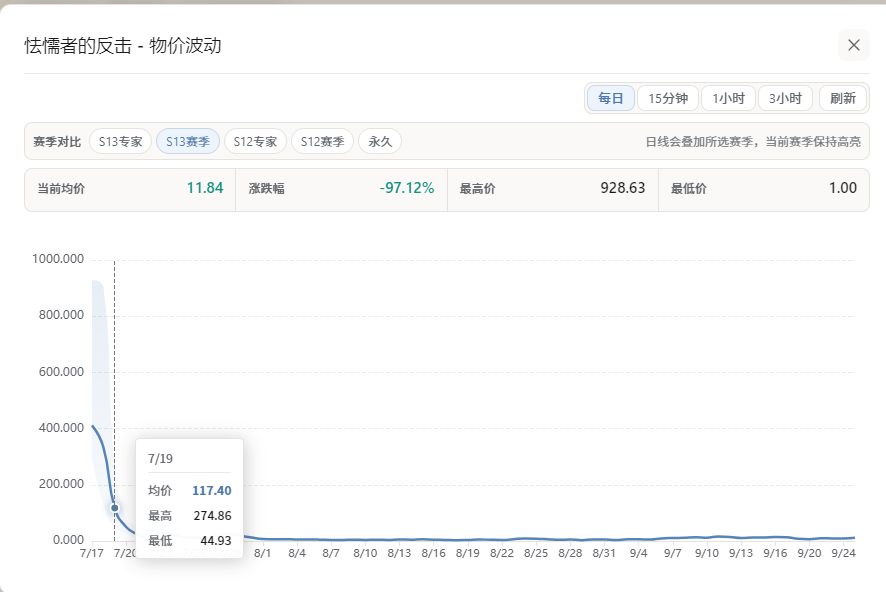Click the current average price value 11.84
This screenshot has height=592, width=886.
pos(205,188)
